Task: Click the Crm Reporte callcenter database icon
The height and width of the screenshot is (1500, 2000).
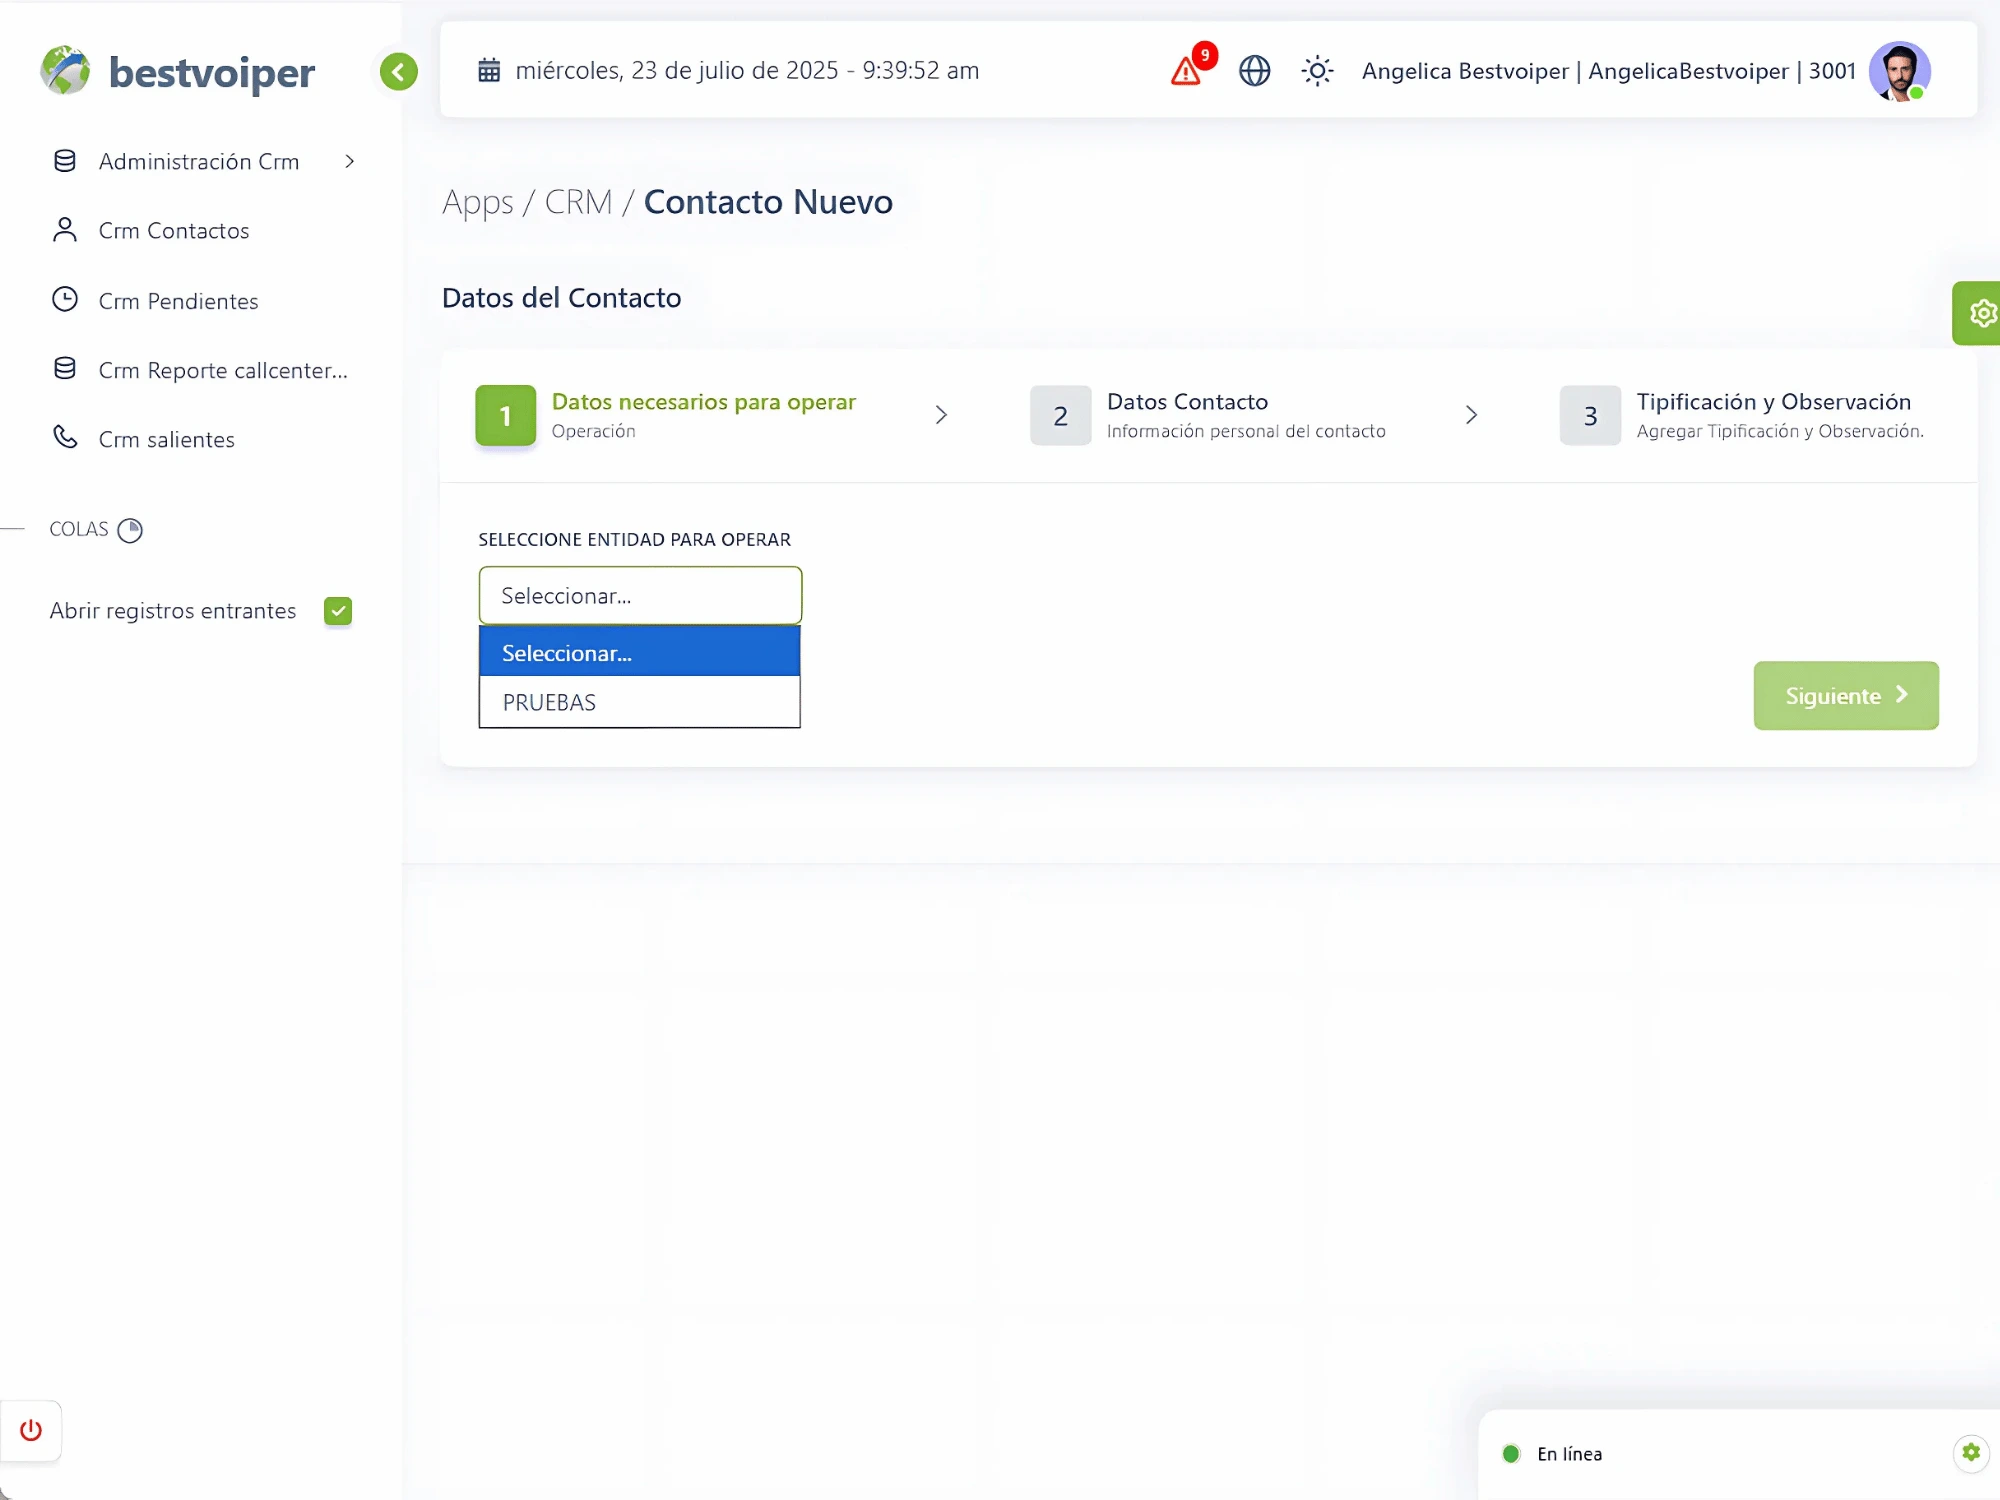Action: (65, 369)
